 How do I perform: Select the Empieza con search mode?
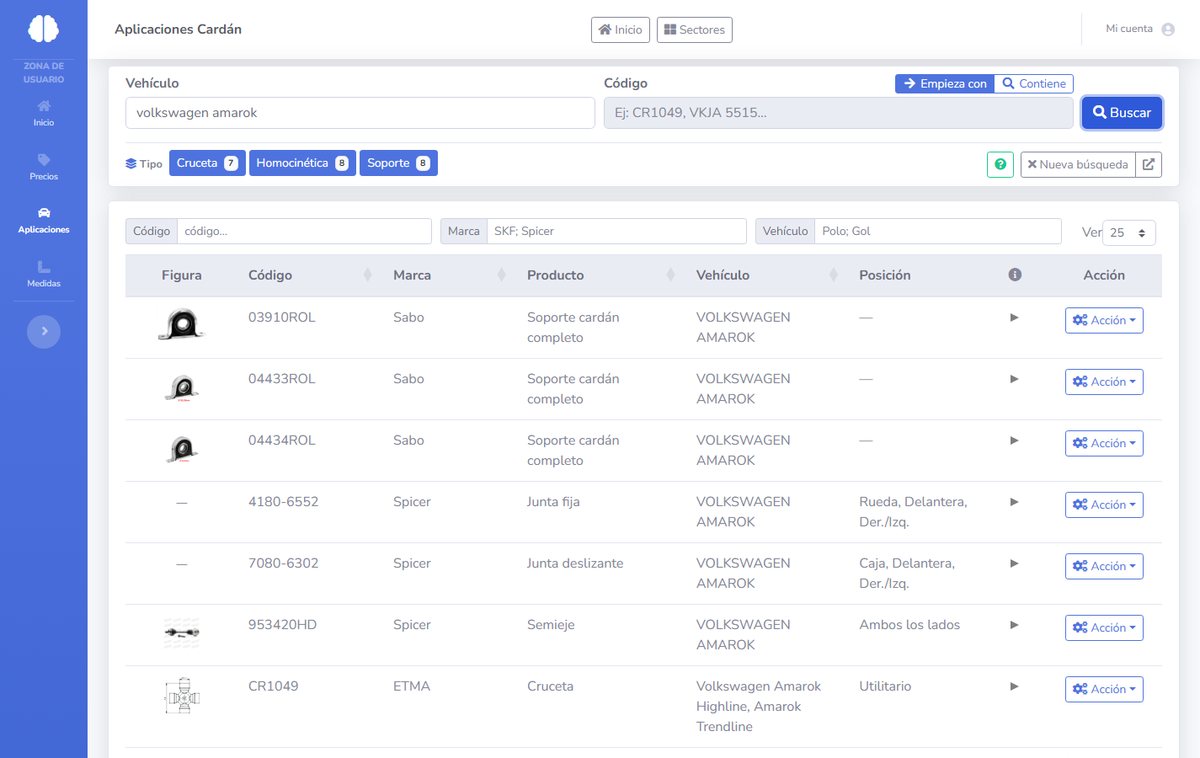pyautogui.click(x=945, y=84)
